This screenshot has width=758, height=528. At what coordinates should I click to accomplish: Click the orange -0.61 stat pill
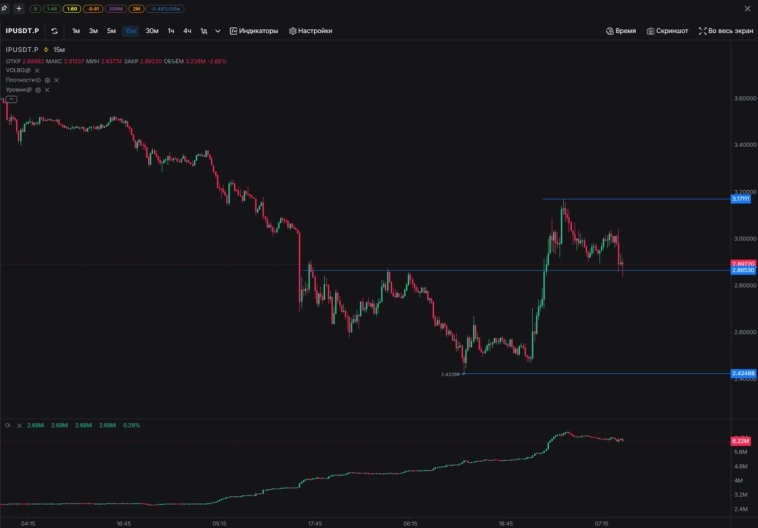pyautogui.click(x=93, y=9)
